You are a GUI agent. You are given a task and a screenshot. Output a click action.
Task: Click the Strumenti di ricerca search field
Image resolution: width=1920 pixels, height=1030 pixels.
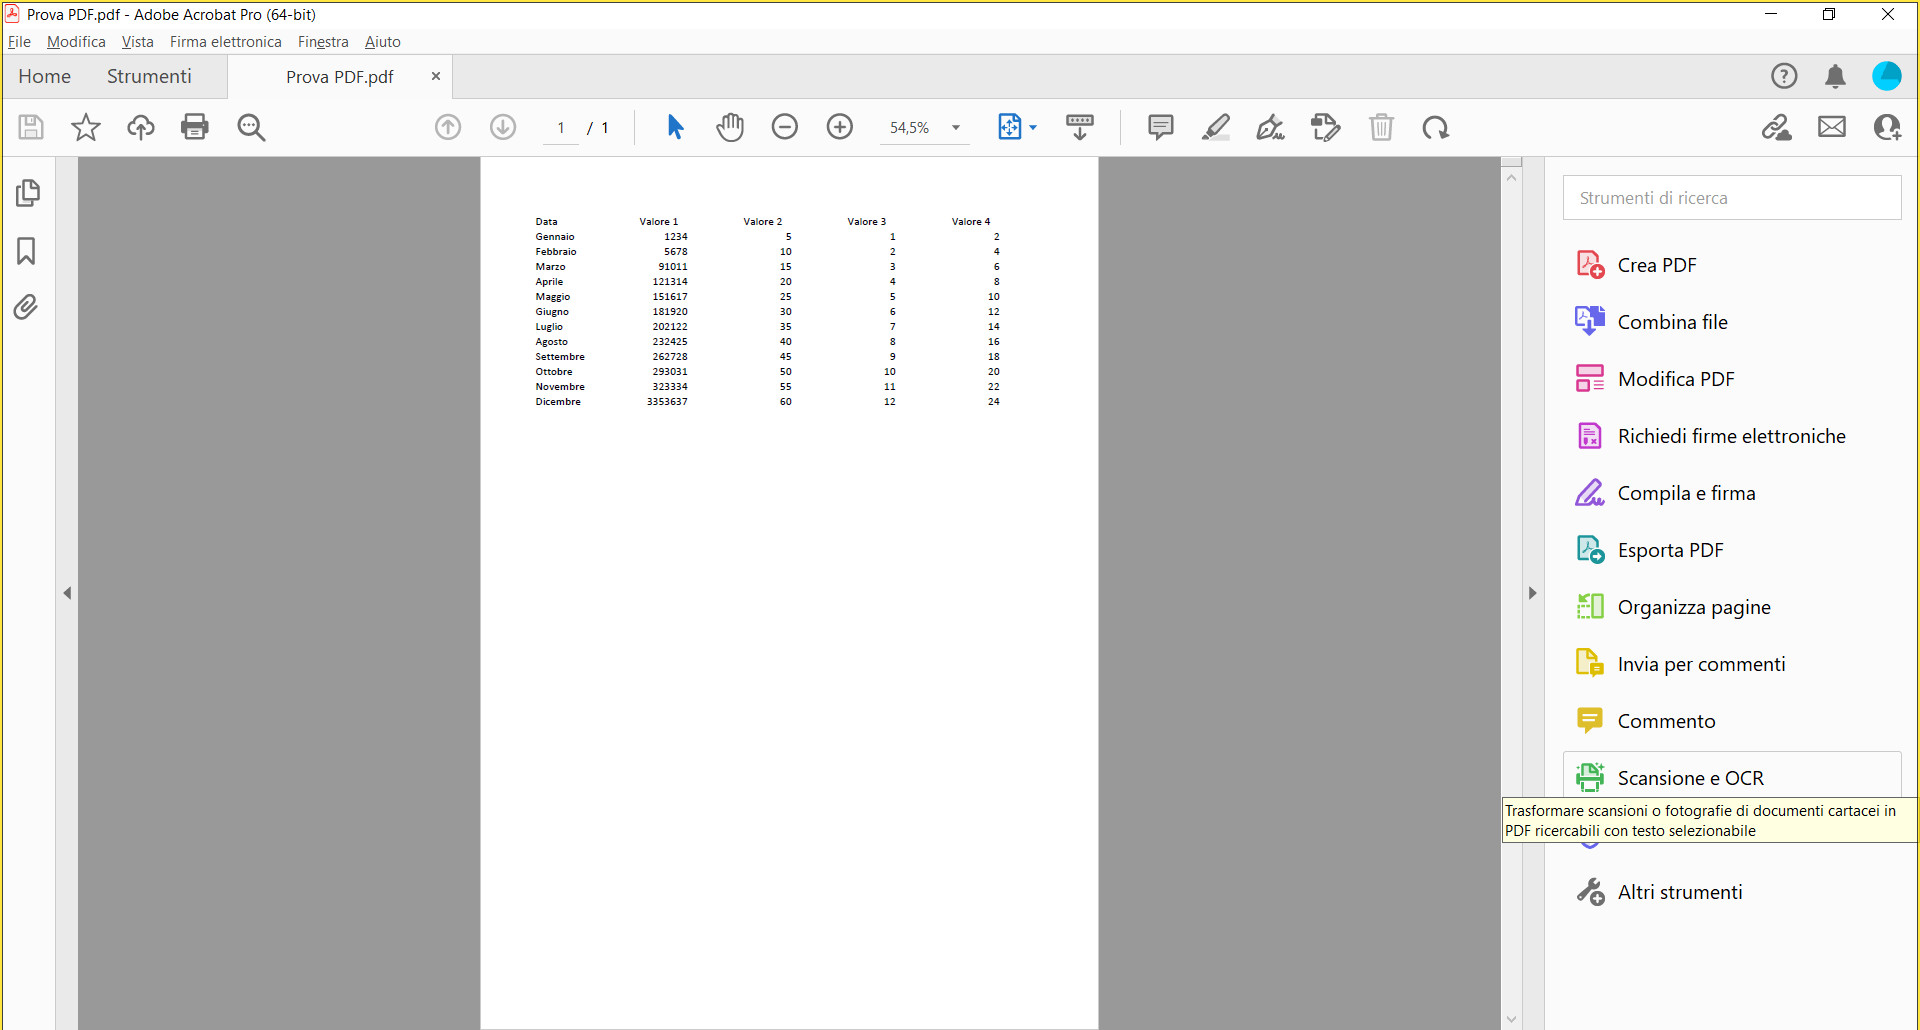(1731, 197)
